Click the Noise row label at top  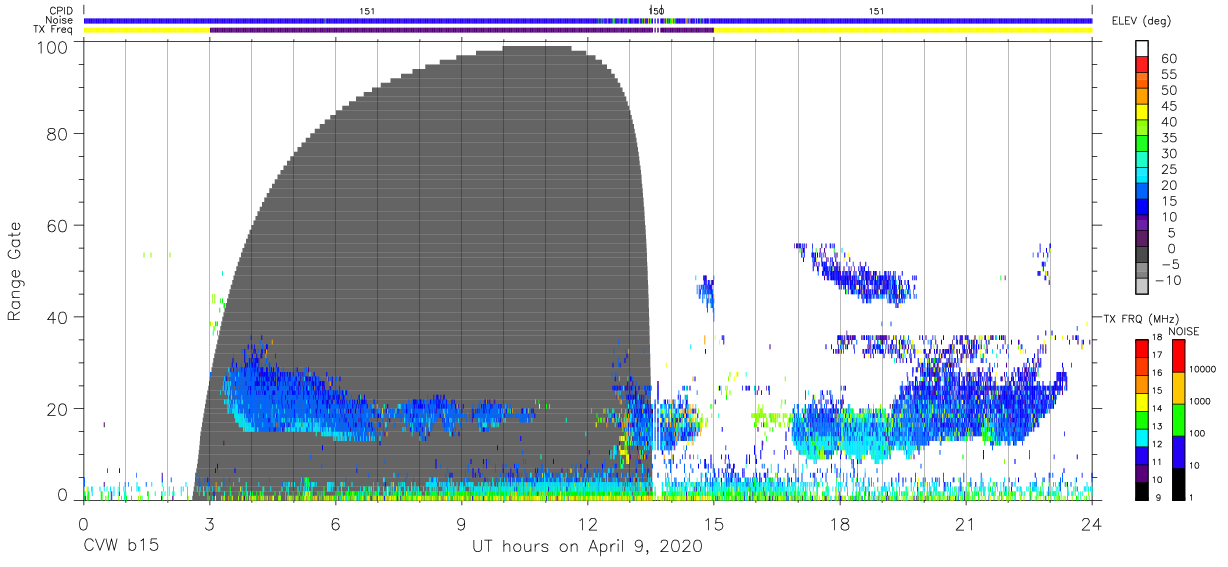tap(59, 20)
